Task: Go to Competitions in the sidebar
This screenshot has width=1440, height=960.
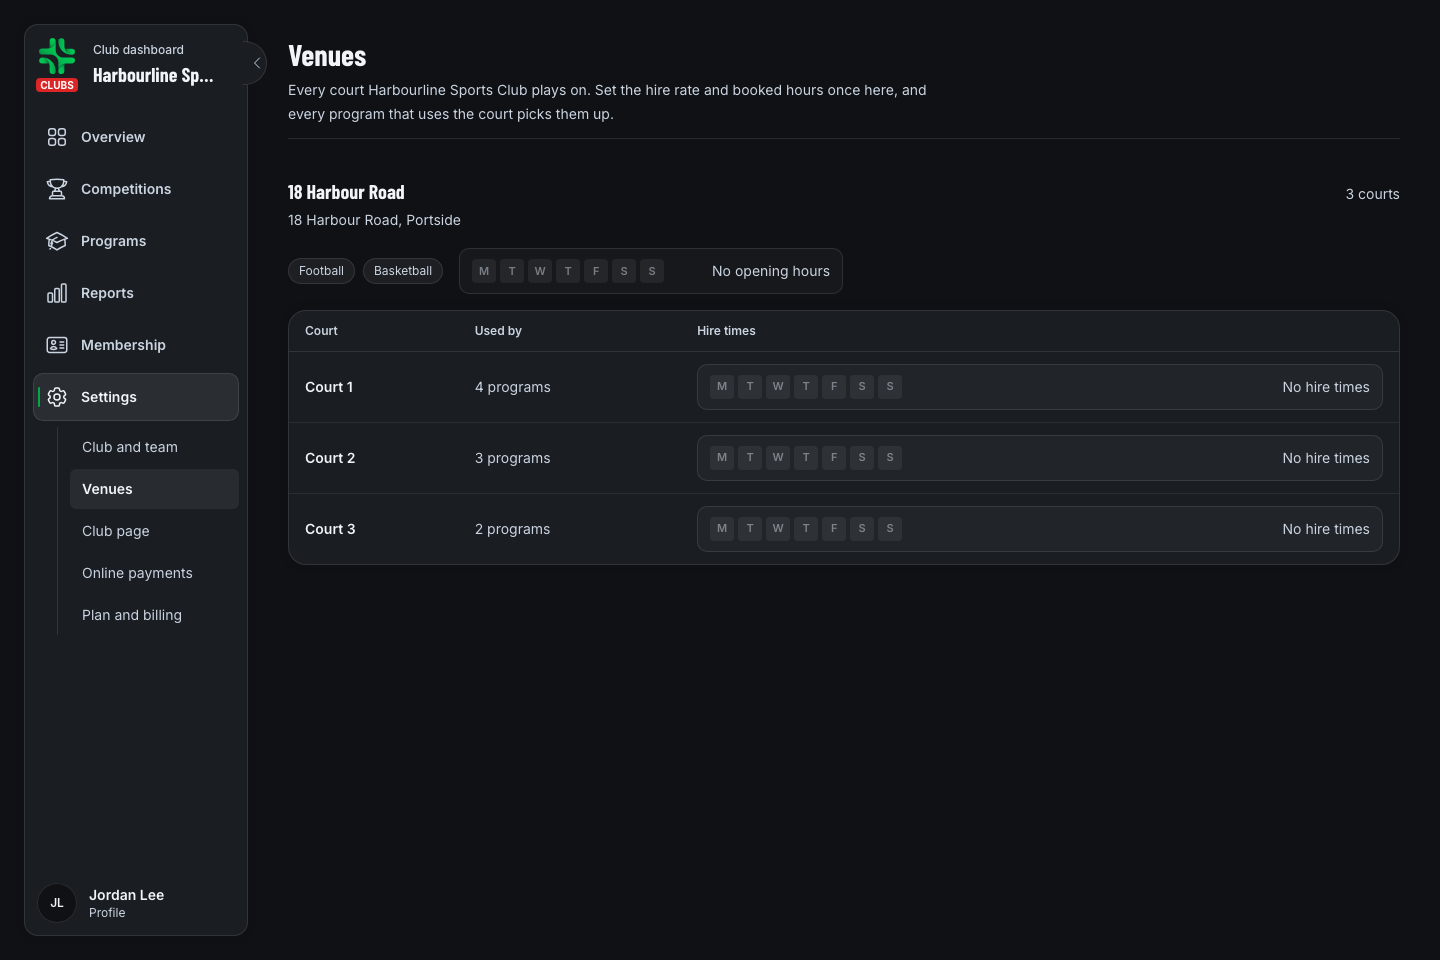Action: pos(136,189)
